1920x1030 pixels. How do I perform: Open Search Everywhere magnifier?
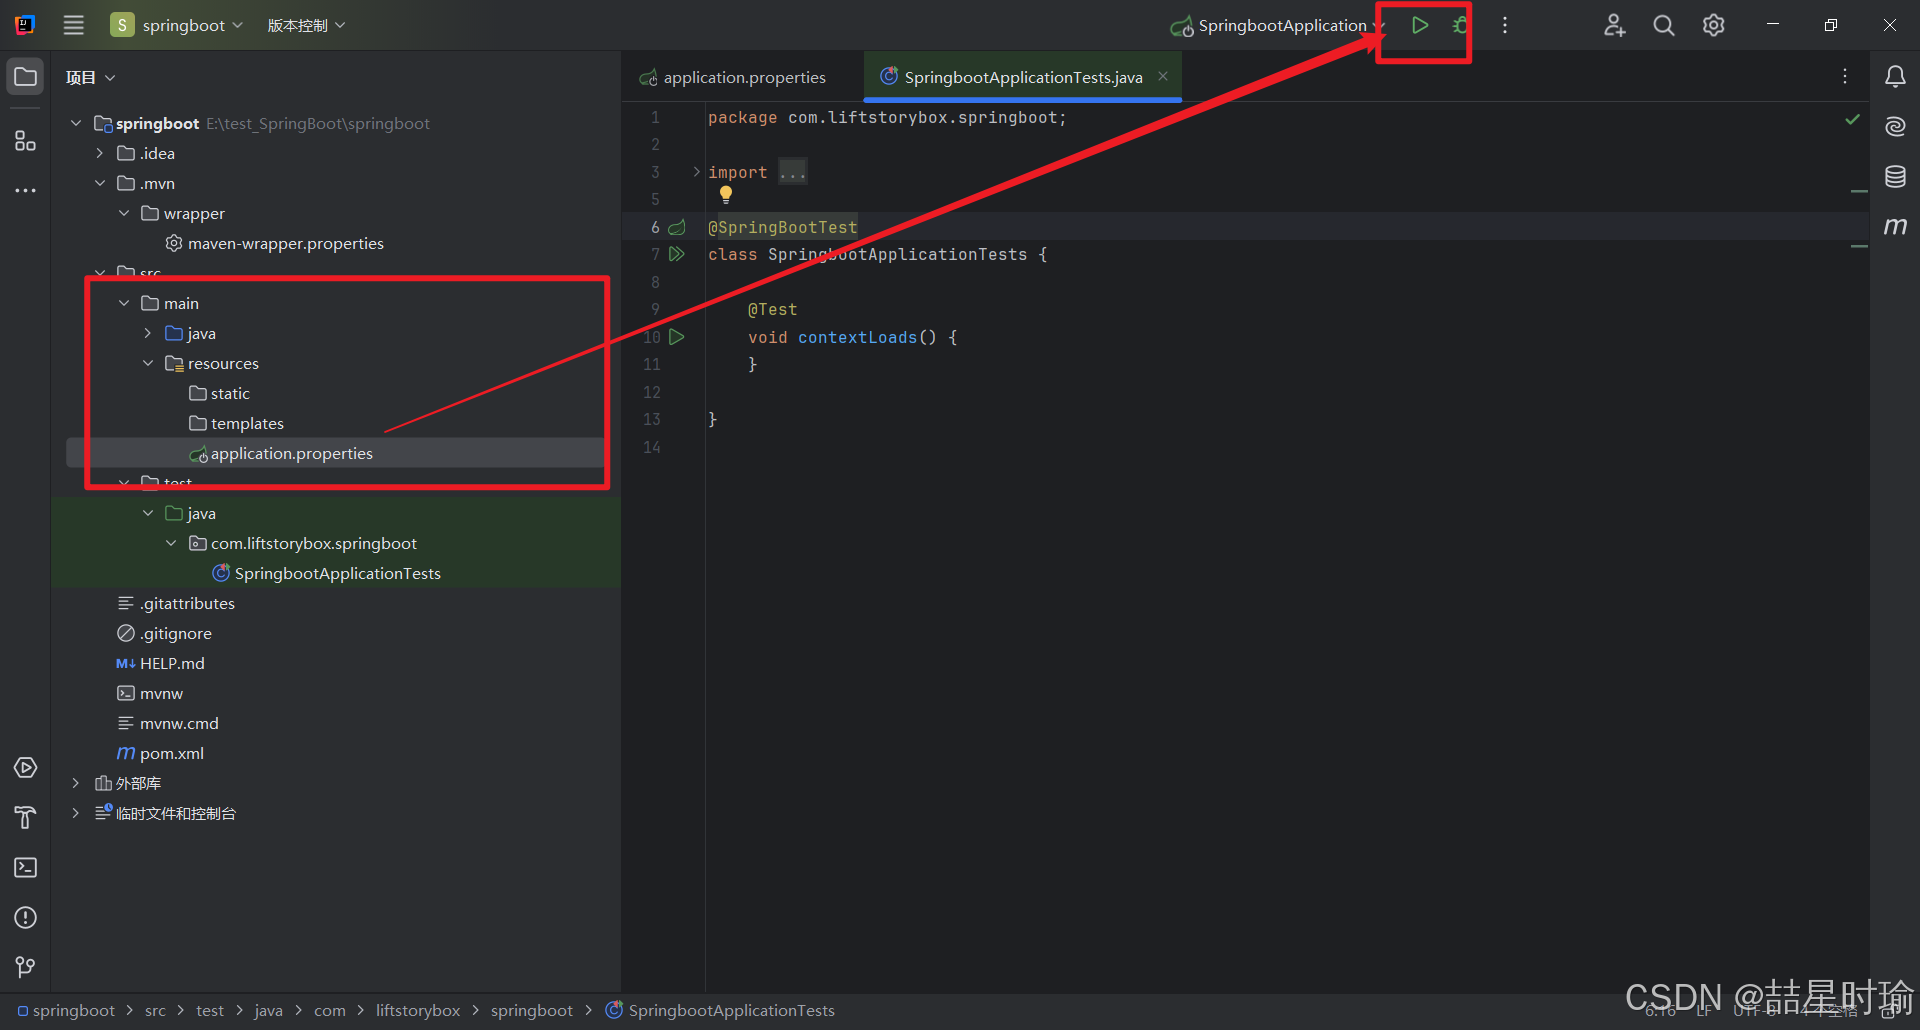pyautogui.click(x=1664, y=25)
